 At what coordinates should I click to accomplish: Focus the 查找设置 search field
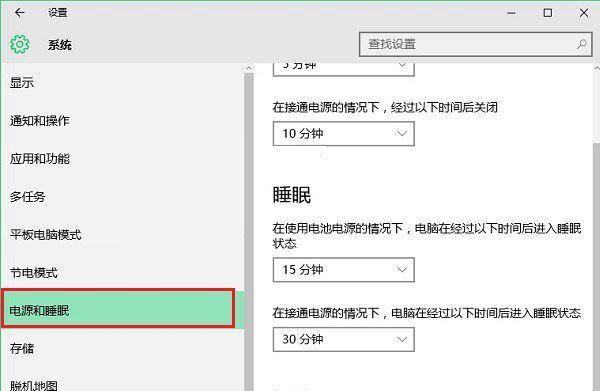(x=476, y=44)
